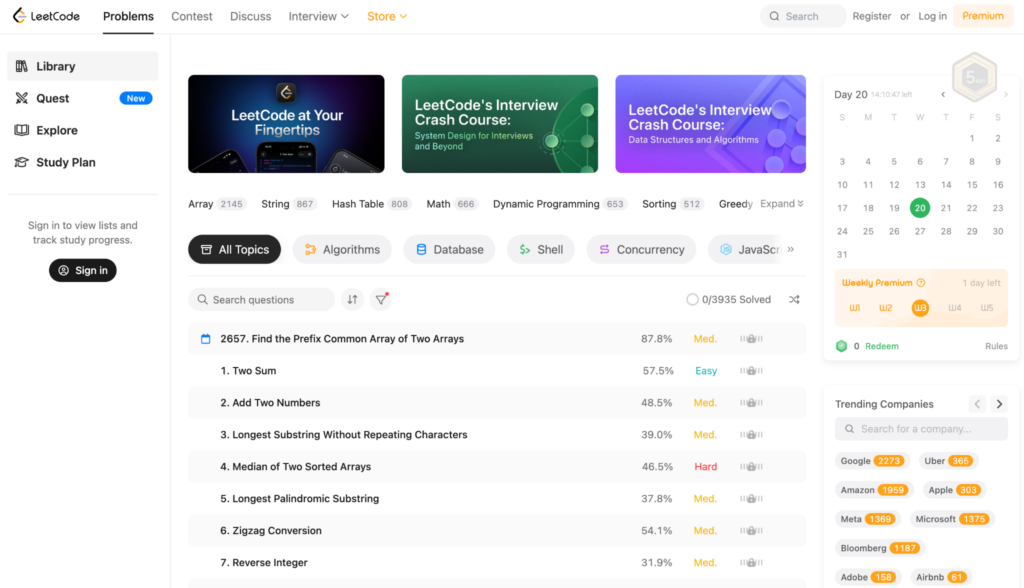Select day 20 in the calendar
Viewport: 1024px width, 588px height.
tap(920, 208)
